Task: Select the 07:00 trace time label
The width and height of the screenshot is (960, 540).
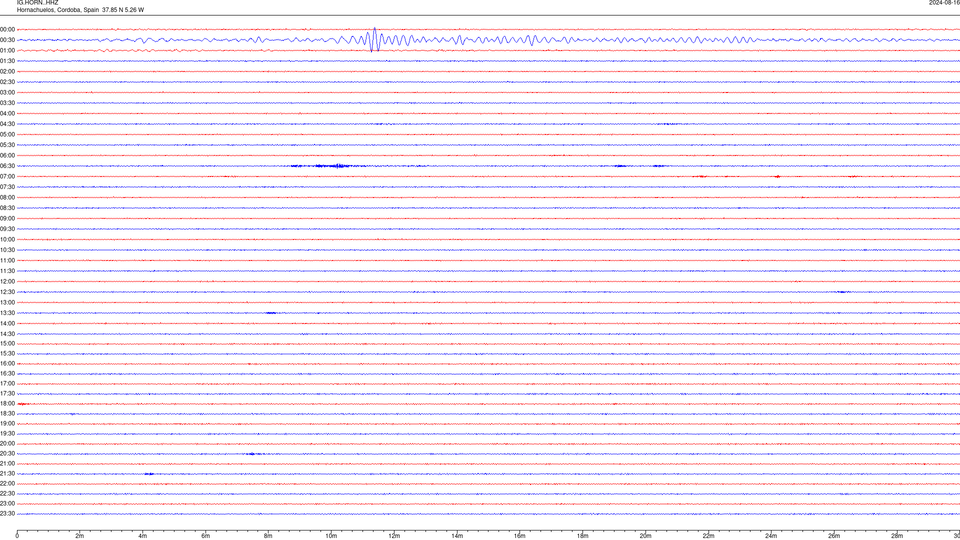Action: (7, 177)
